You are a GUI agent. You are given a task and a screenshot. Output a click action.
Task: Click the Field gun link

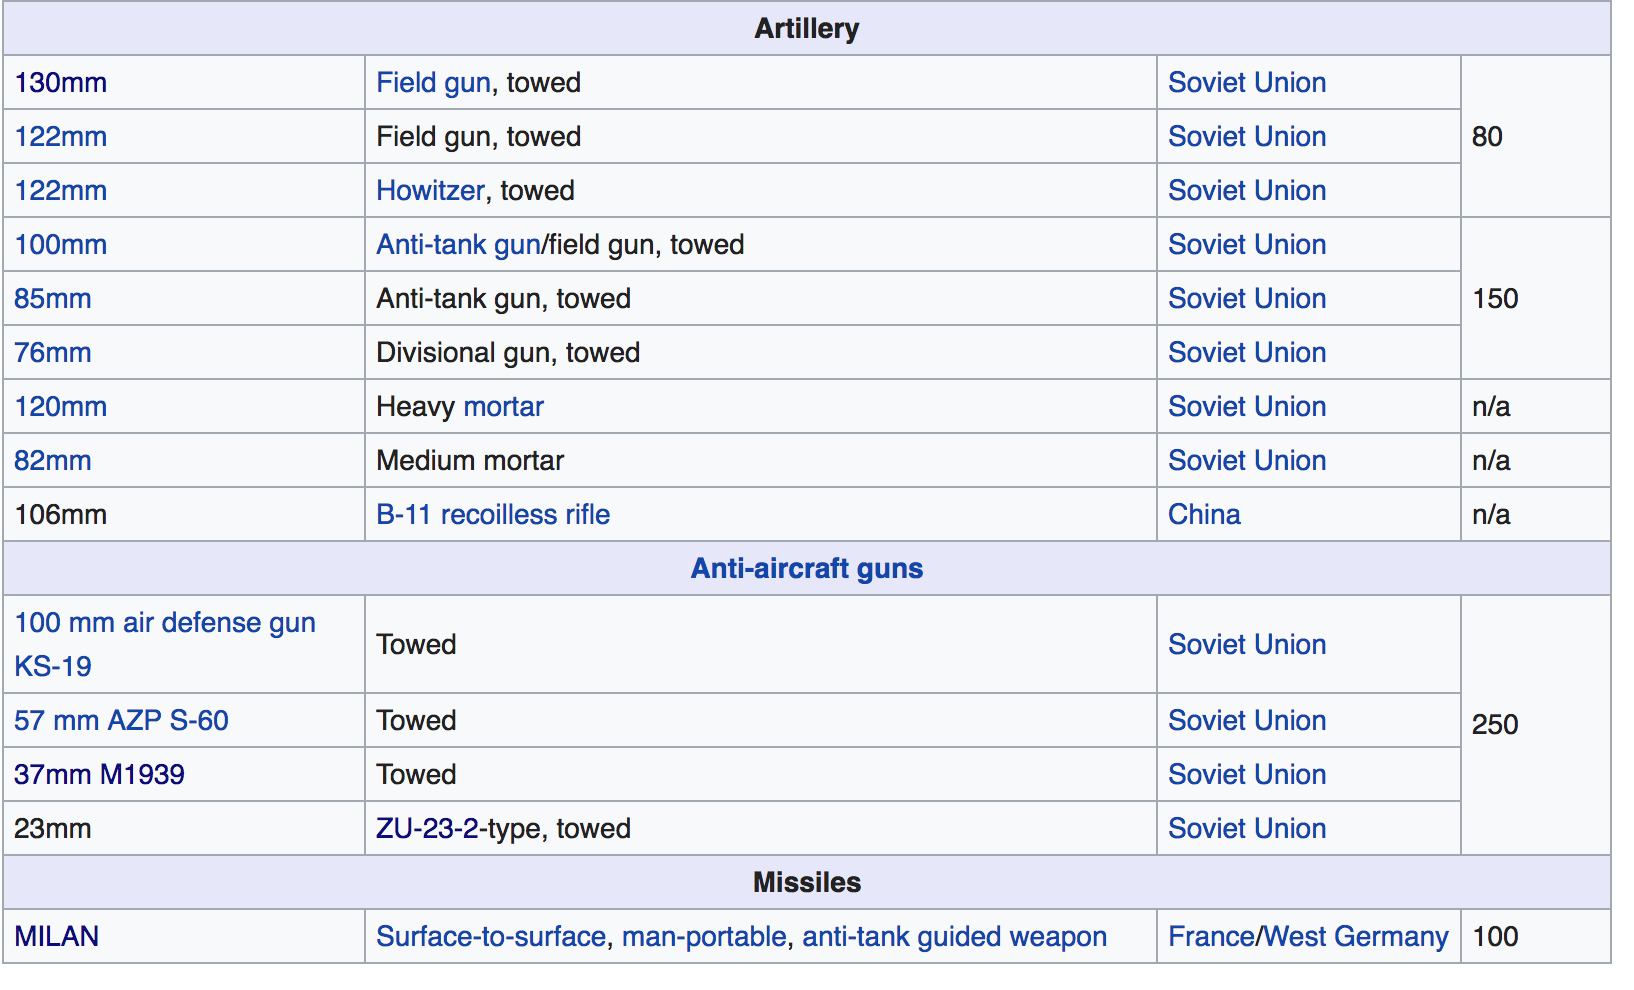[x=433, y=82]
